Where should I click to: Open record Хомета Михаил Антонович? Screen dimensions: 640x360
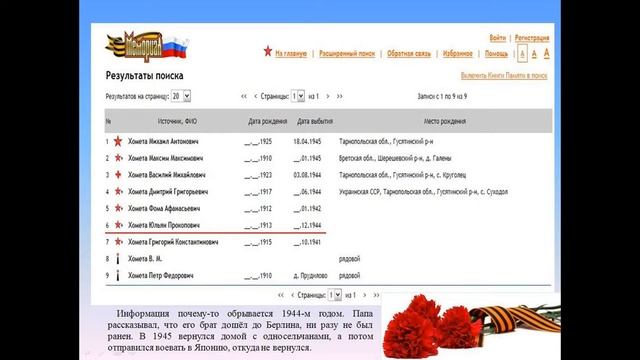tap(163, 141)
